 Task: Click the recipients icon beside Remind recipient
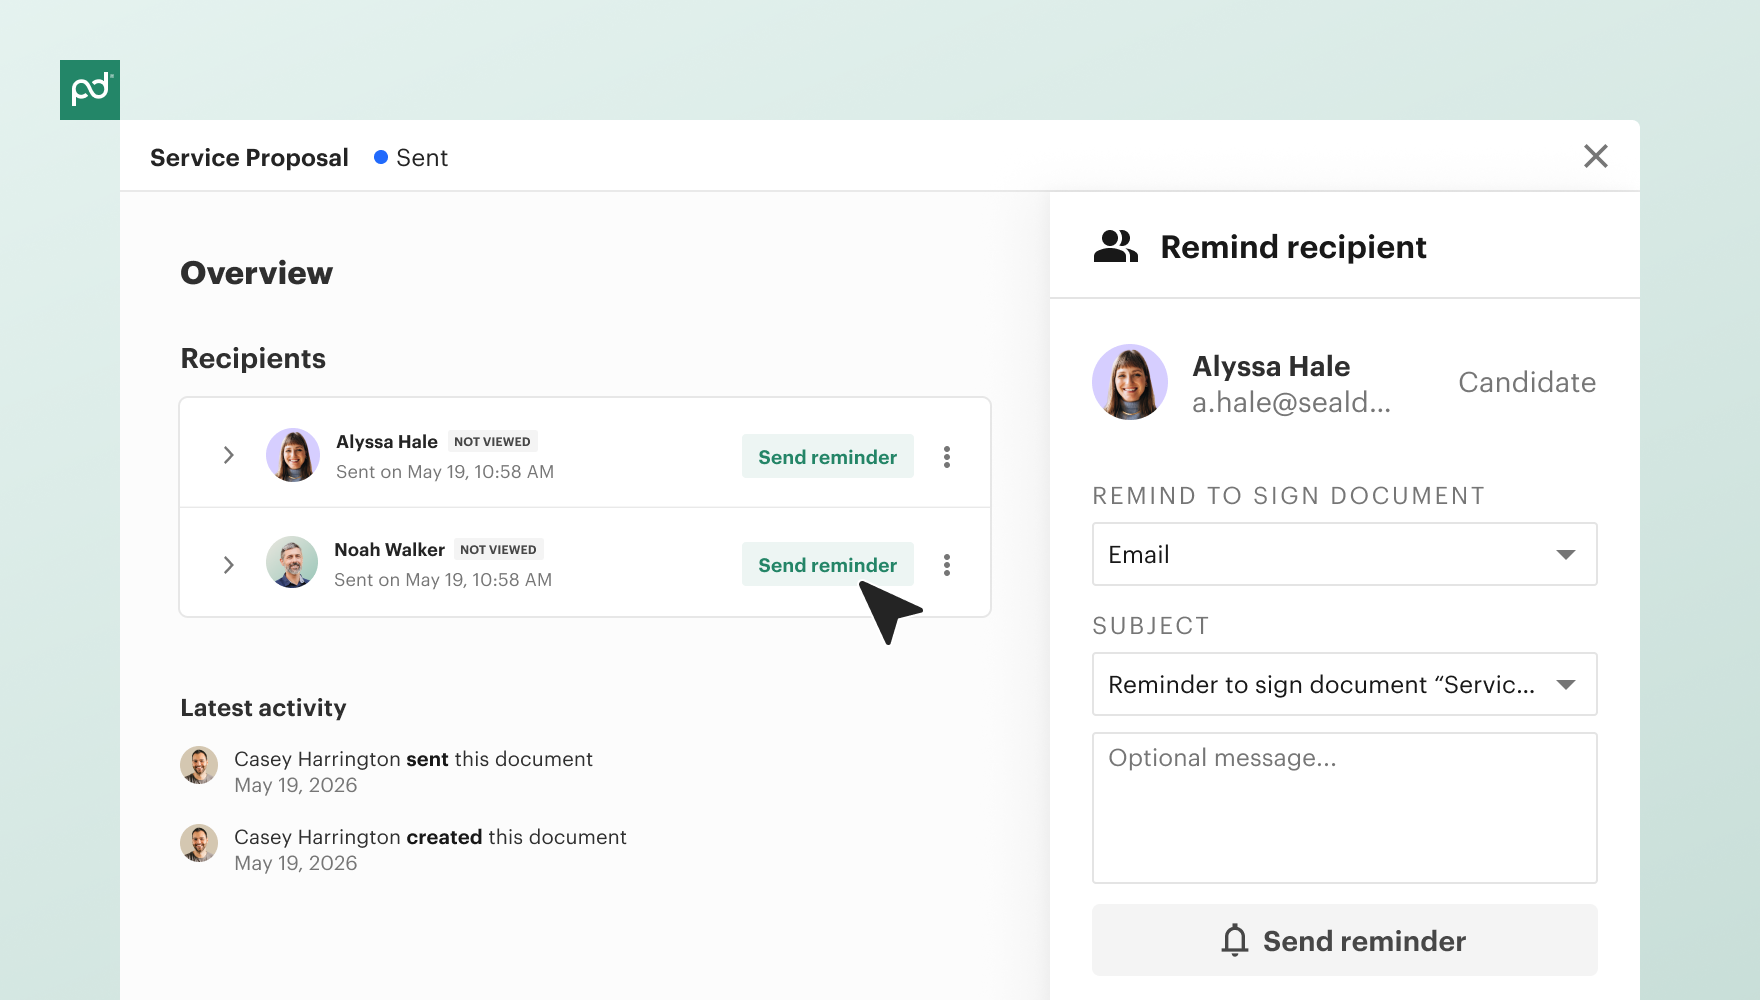pos(1116,246)
